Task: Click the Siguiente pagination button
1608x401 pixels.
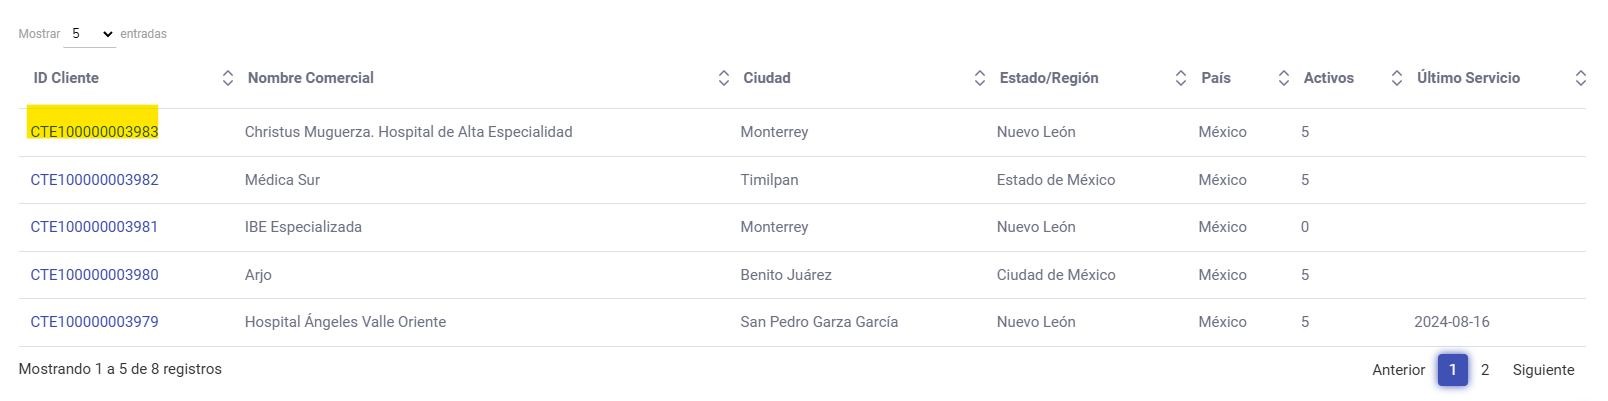Action: coord(1543,370)
